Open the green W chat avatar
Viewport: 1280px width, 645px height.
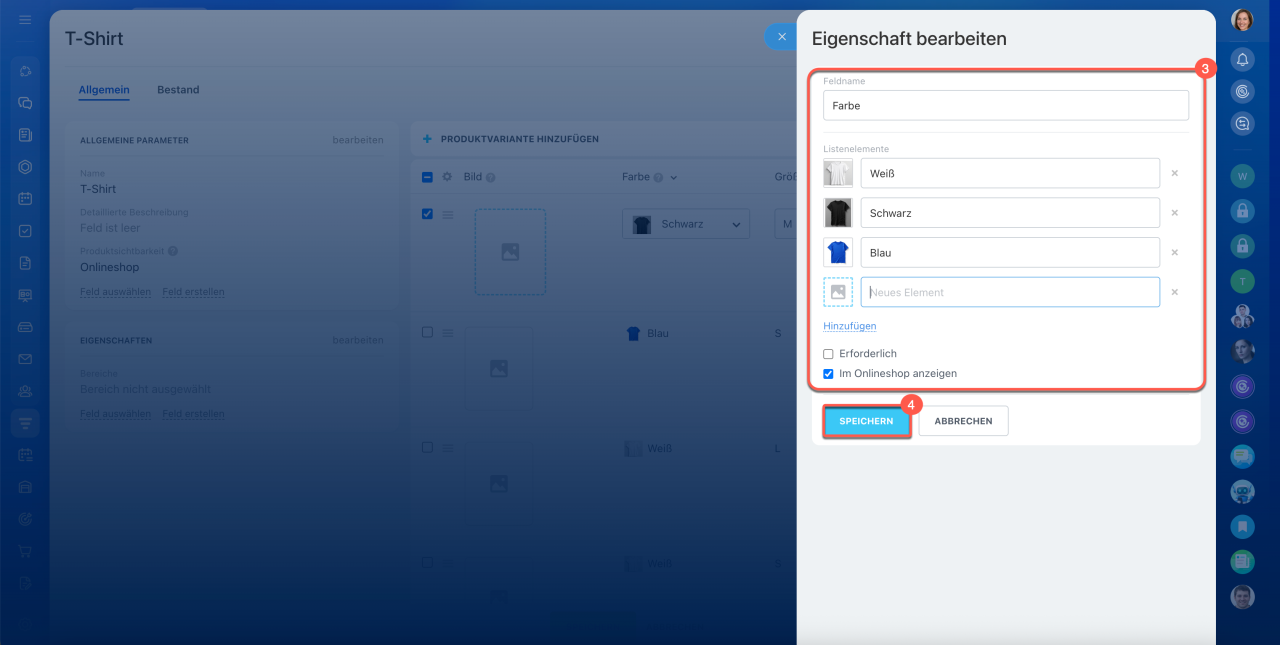point(1242,176)
